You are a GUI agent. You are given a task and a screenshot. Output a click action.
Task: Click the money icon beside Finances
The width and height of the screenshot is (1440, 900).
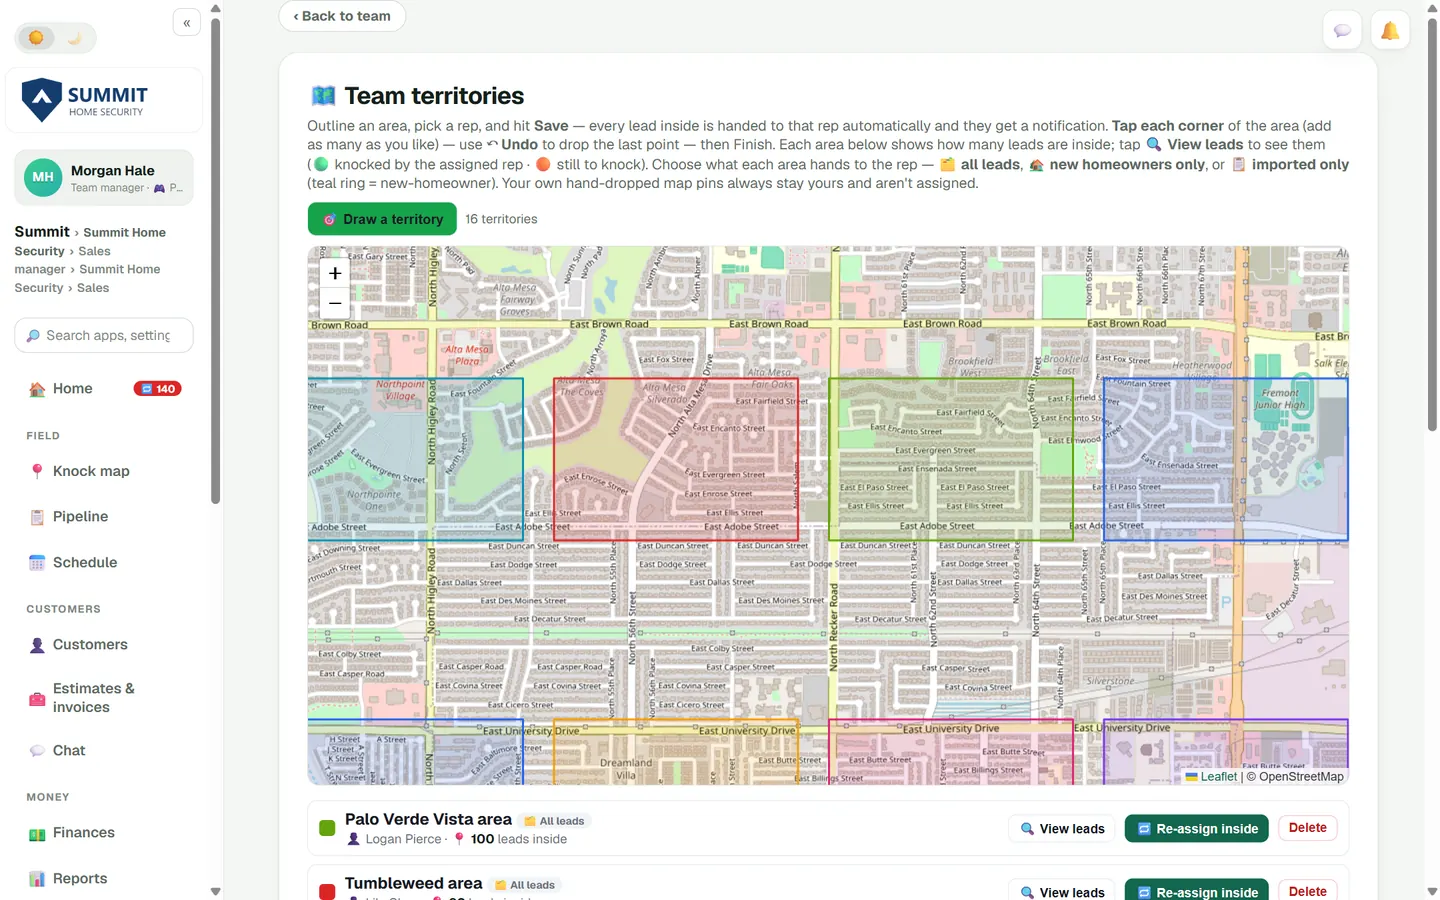click(x=37, y=833)
